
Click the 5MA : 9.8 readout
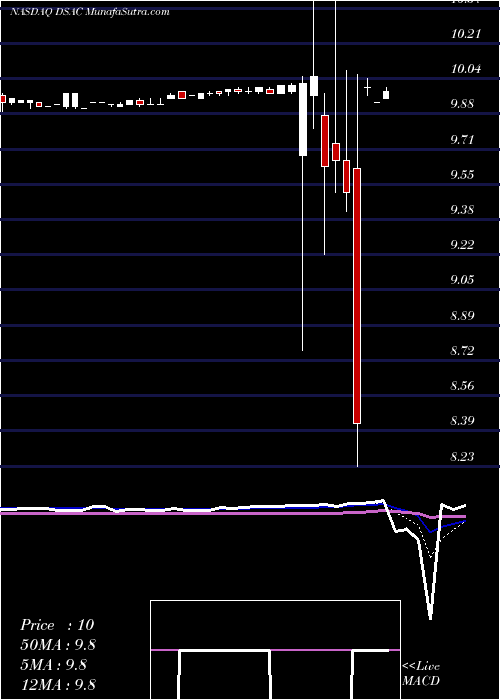pyautogui.click(x=53, y=665)
